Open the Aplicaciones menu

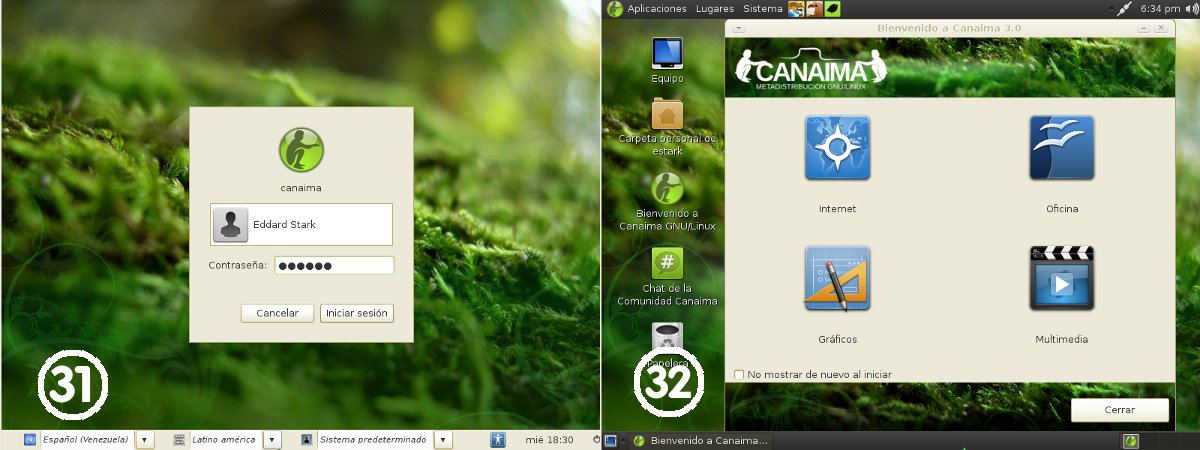(x=656, y=8)
